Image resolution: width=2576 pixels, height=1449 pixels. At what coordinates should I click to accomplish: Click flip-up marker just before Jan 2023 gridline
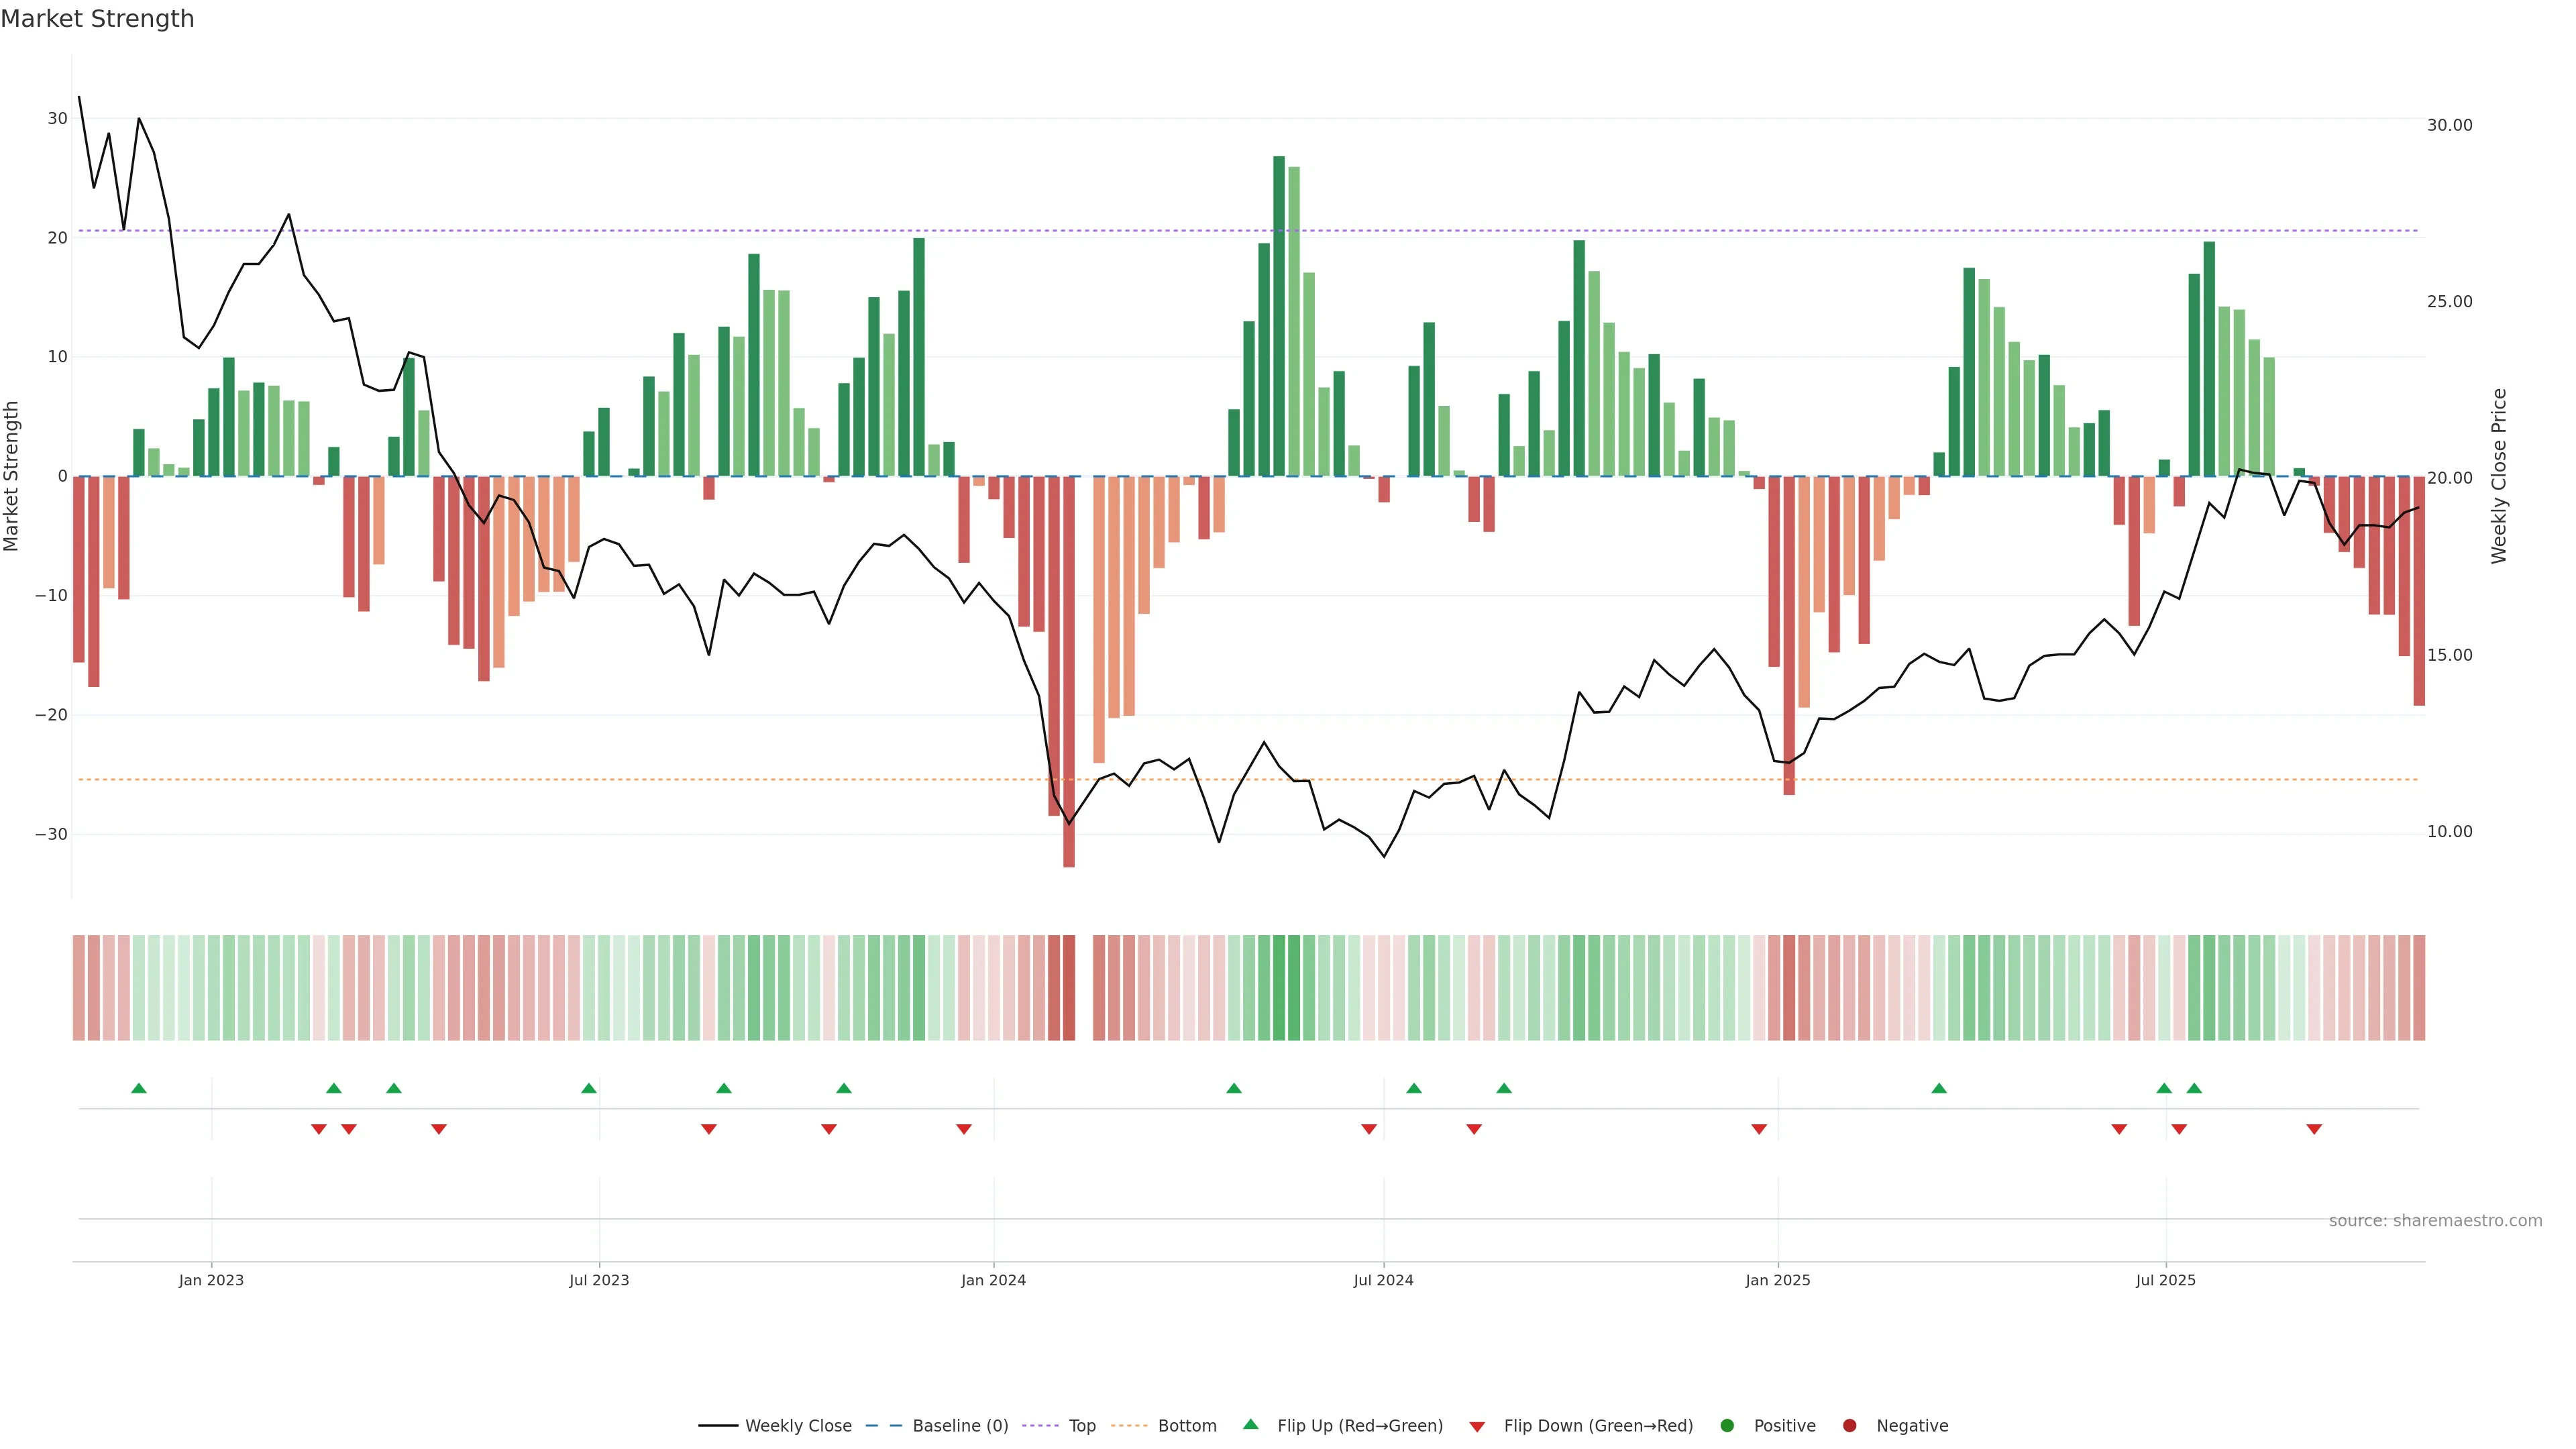pos(139,1088)
